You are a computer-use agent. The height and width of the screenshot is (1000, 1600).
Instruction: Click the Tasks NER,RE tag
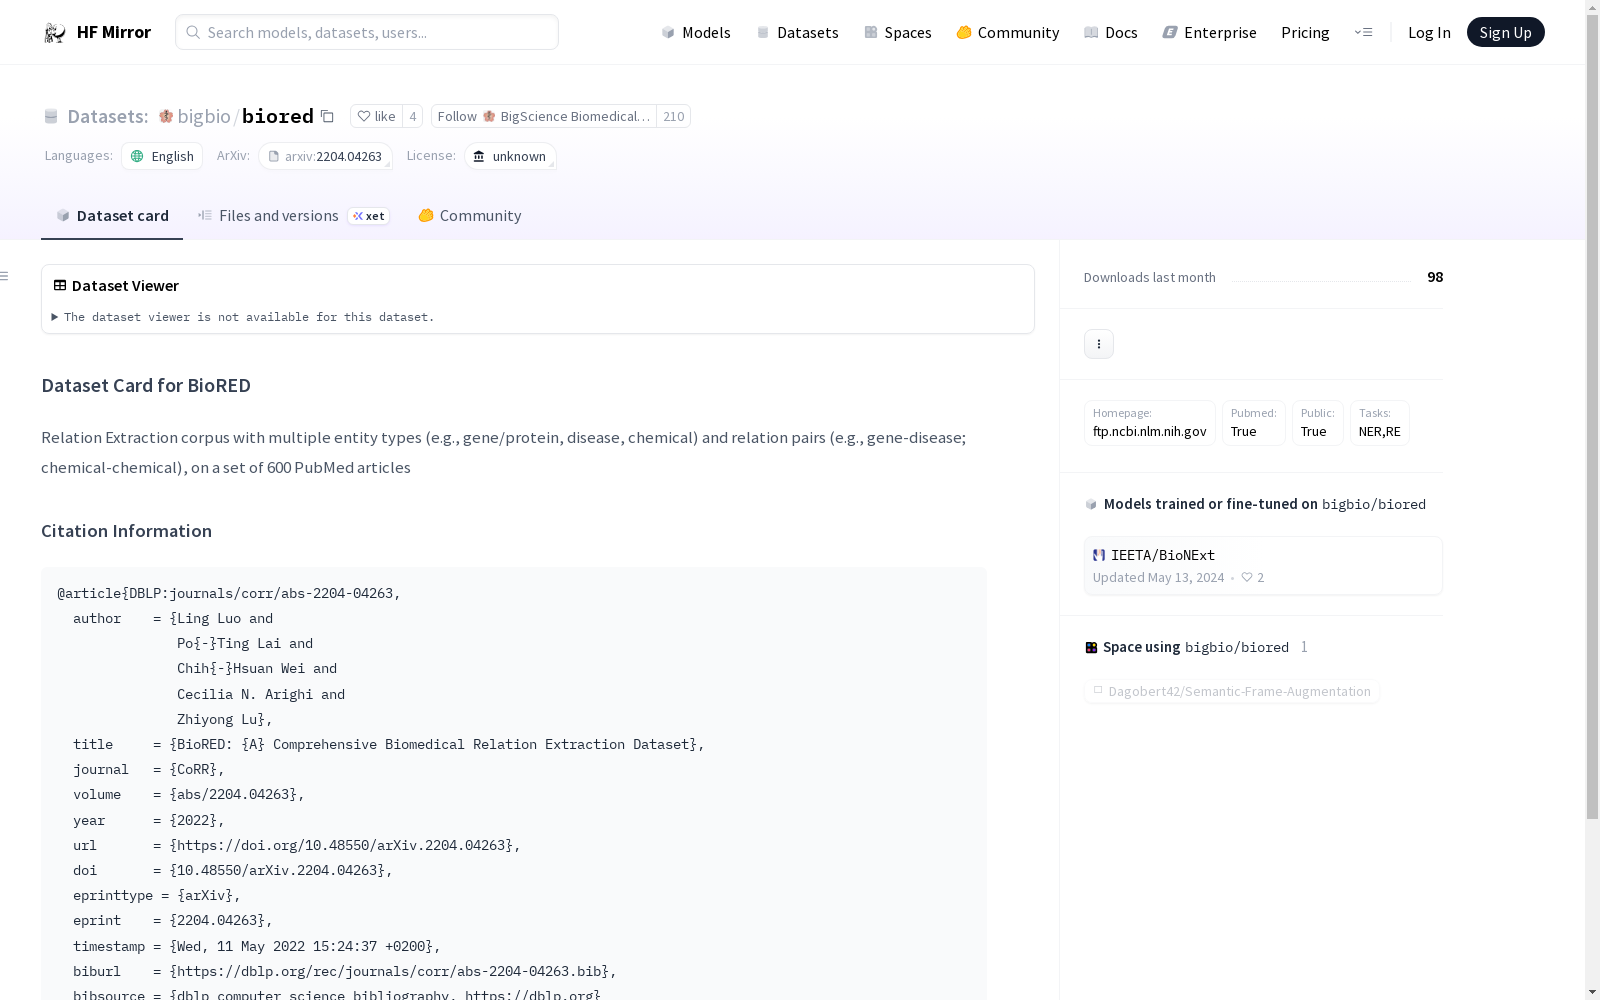[x=1380, y=423]
